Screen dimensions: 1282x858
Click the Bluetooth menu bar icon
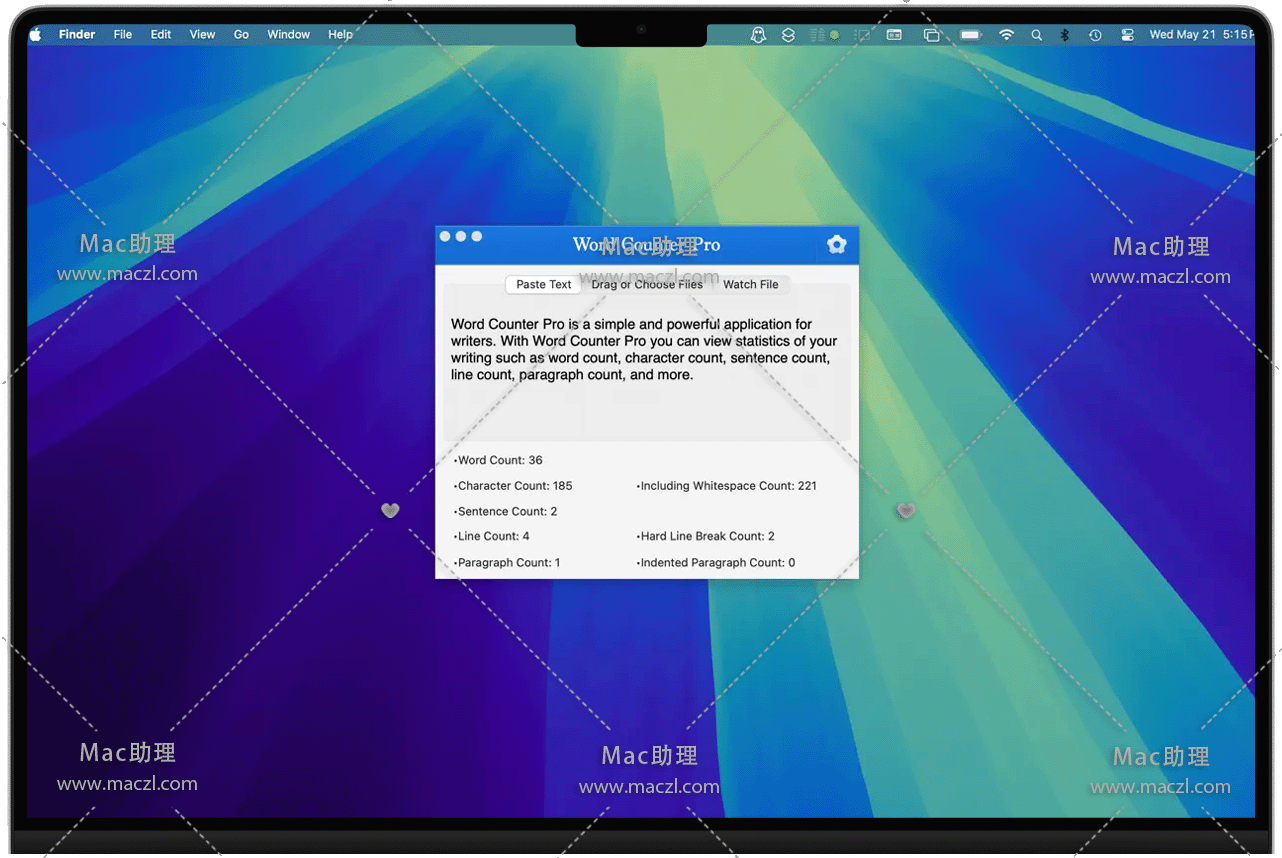(x=1065, y=35)
